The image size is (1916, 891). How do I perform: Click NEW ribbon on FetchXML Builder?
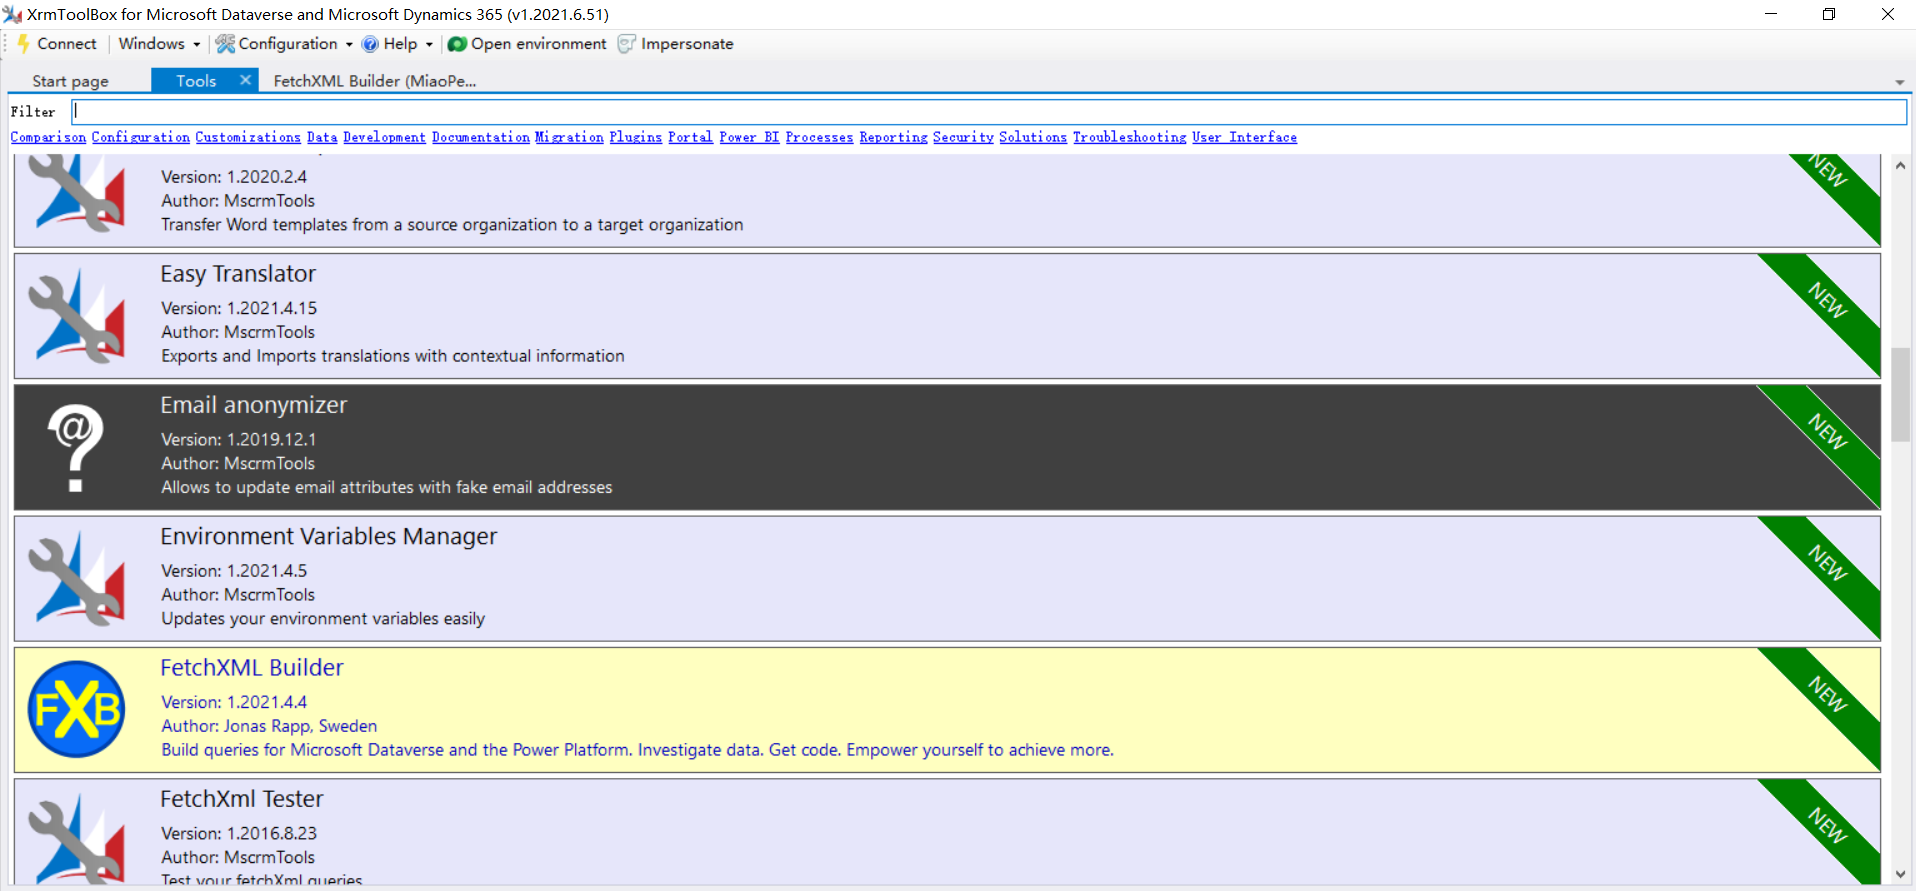click(1827, 694)
